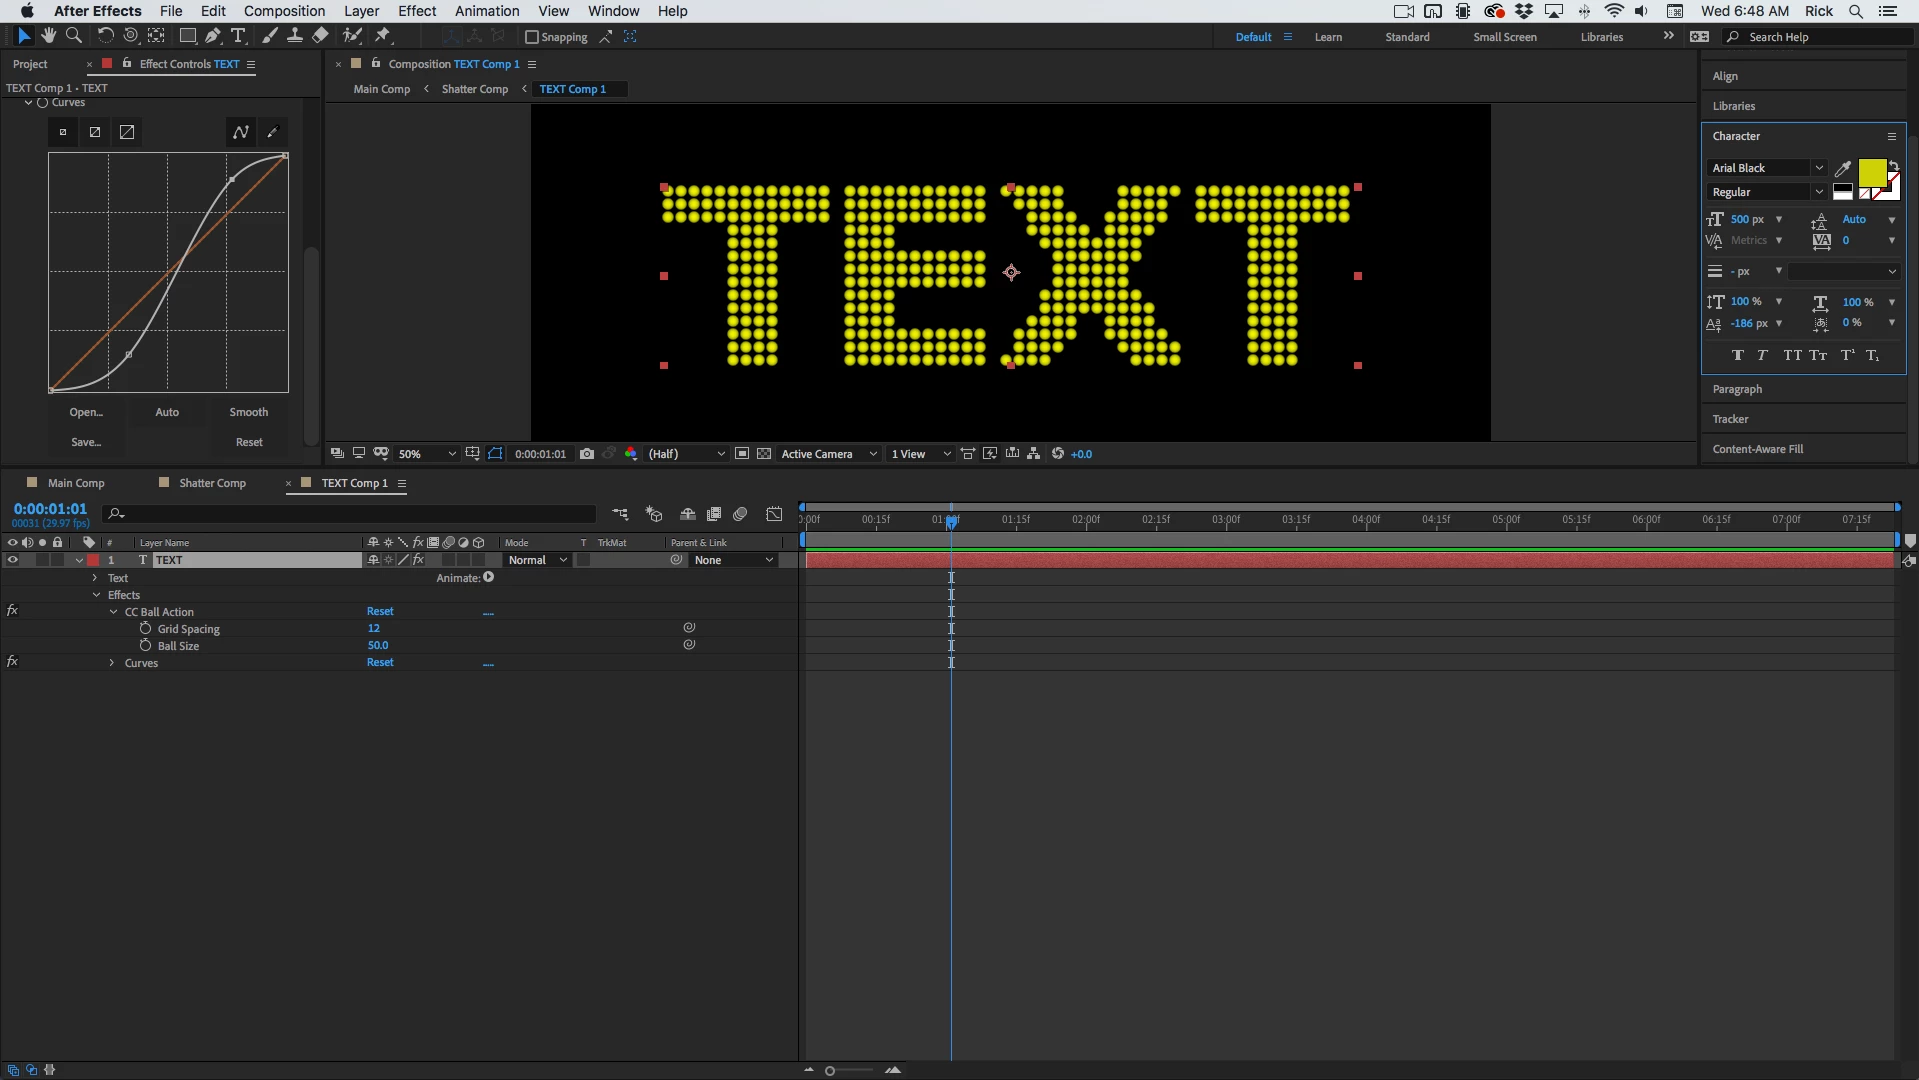Click the Ball Size stopwatch
Image resolution: width=1919 pixels, height=1080 pixels.
coord(146,646)
